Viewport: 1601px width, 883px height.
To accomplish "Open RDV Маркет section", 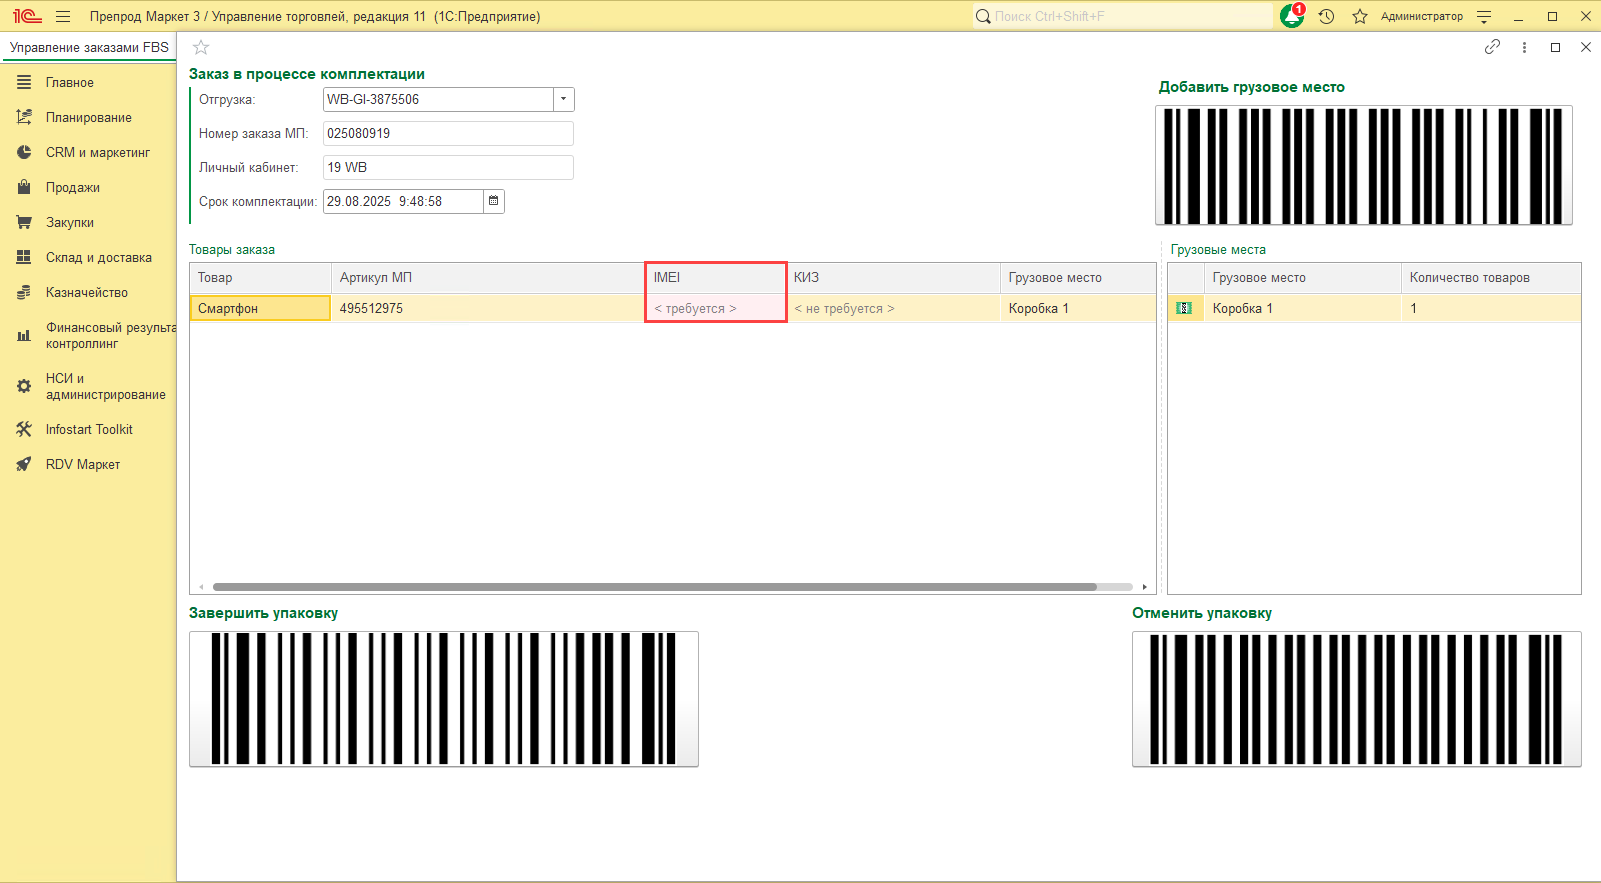I will click(x=83, y=464).
